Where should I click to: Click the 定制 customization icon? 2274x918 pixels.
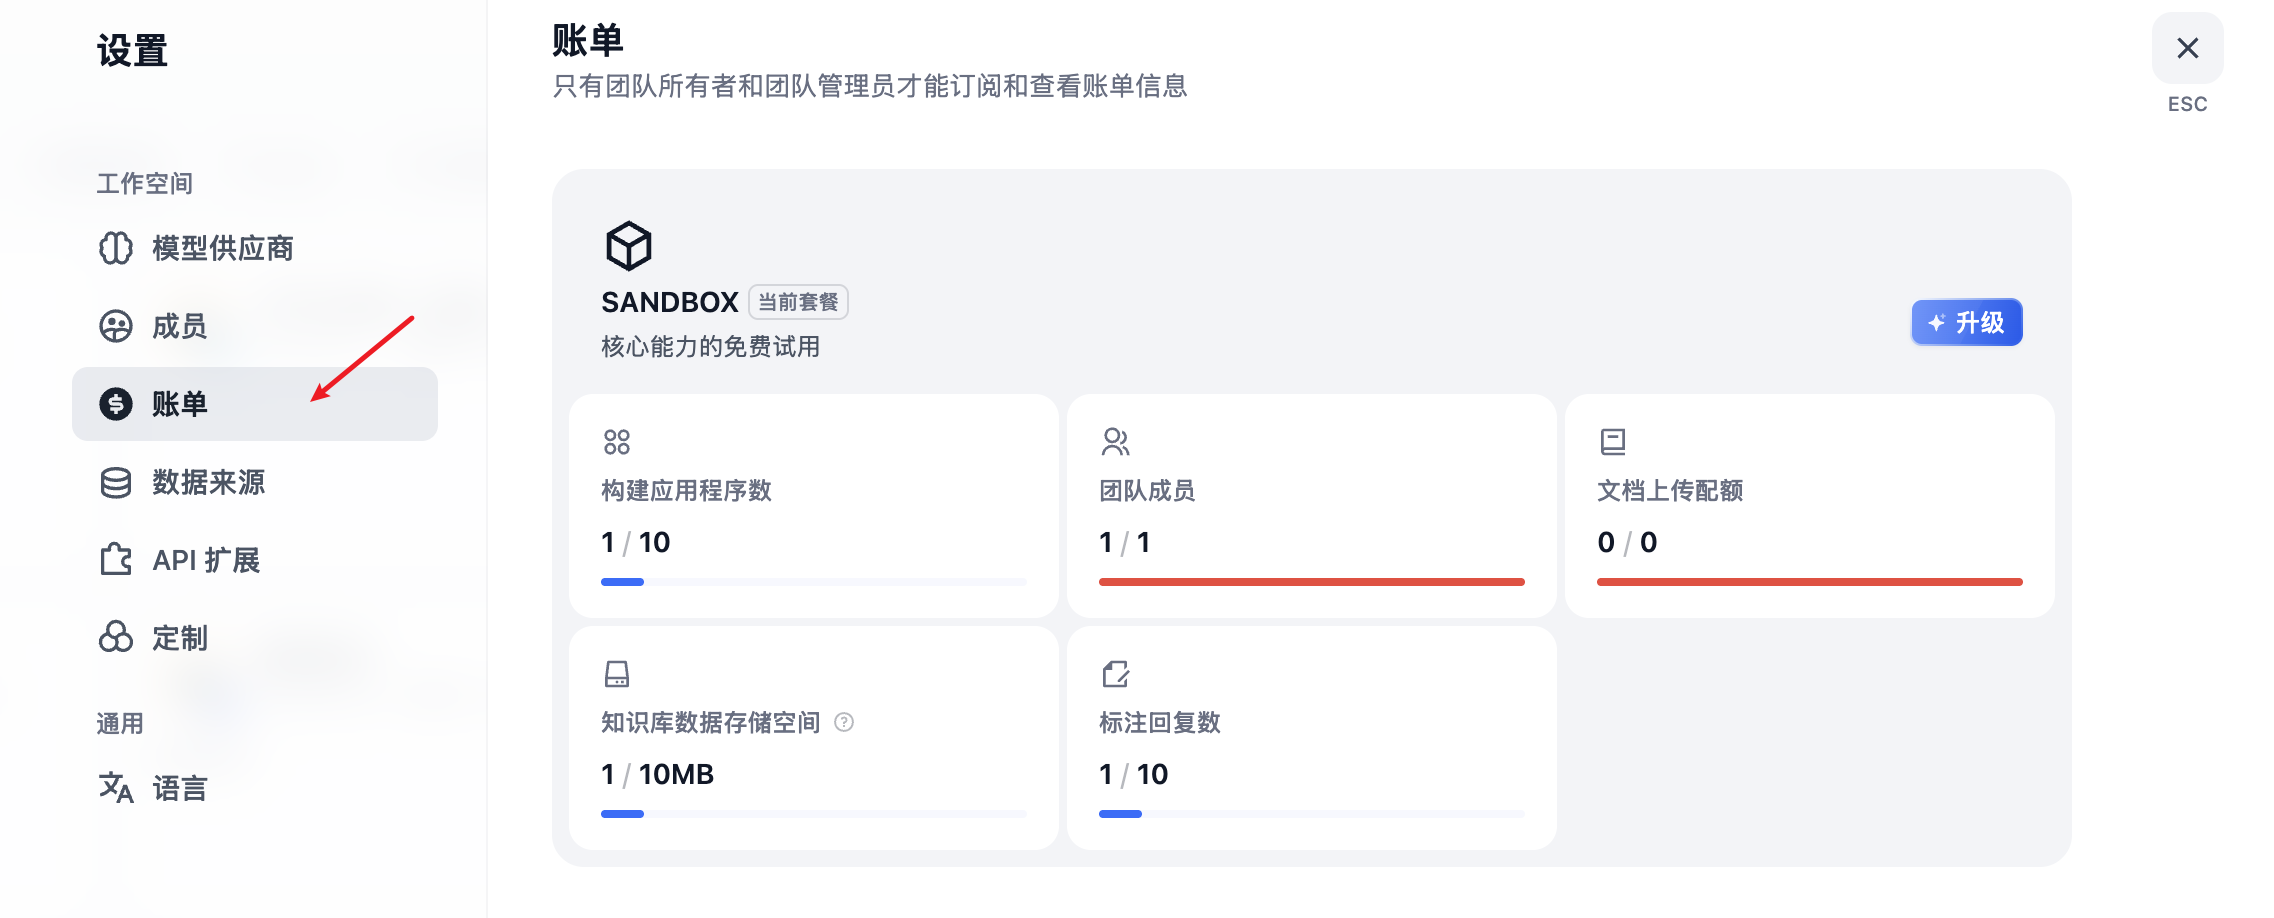(116, 637)
